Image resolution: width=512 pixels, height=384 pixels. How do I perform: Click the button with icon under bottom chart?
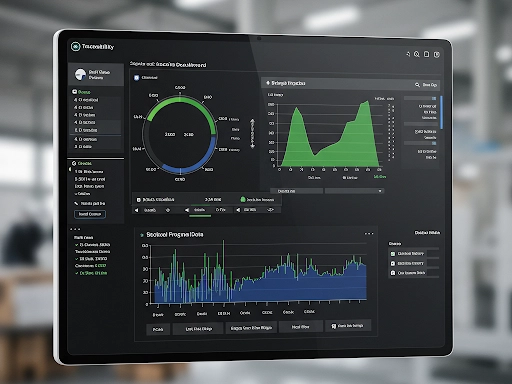click(348, 326)
